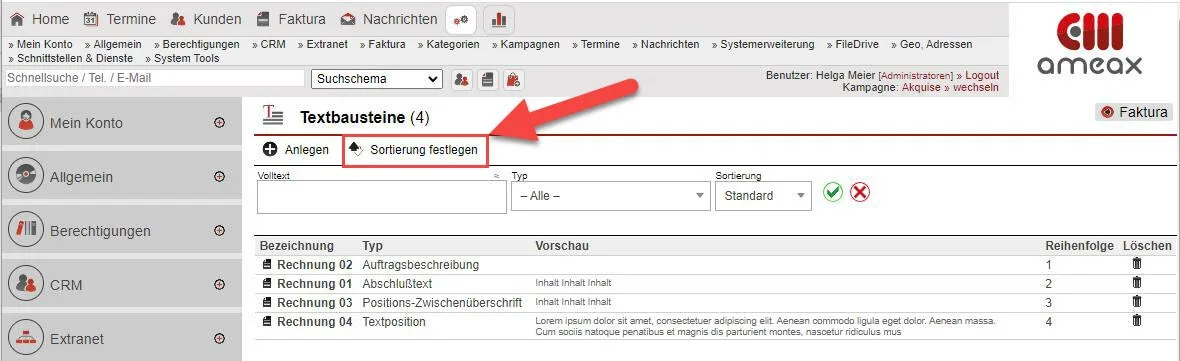The height and width of the screenshot is (361, 1180).
Task: Delete the Rechnung 01 row via trash icon
Action: (x=1136, y=283)
